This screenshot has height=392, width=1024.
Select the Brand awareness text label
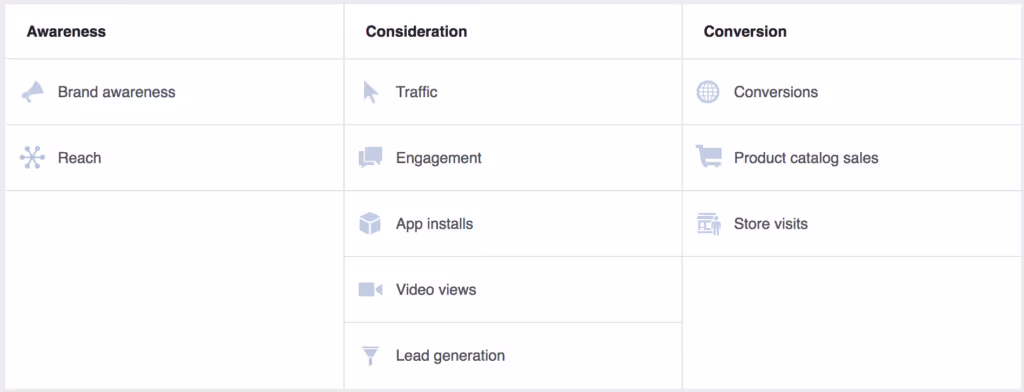116,92
